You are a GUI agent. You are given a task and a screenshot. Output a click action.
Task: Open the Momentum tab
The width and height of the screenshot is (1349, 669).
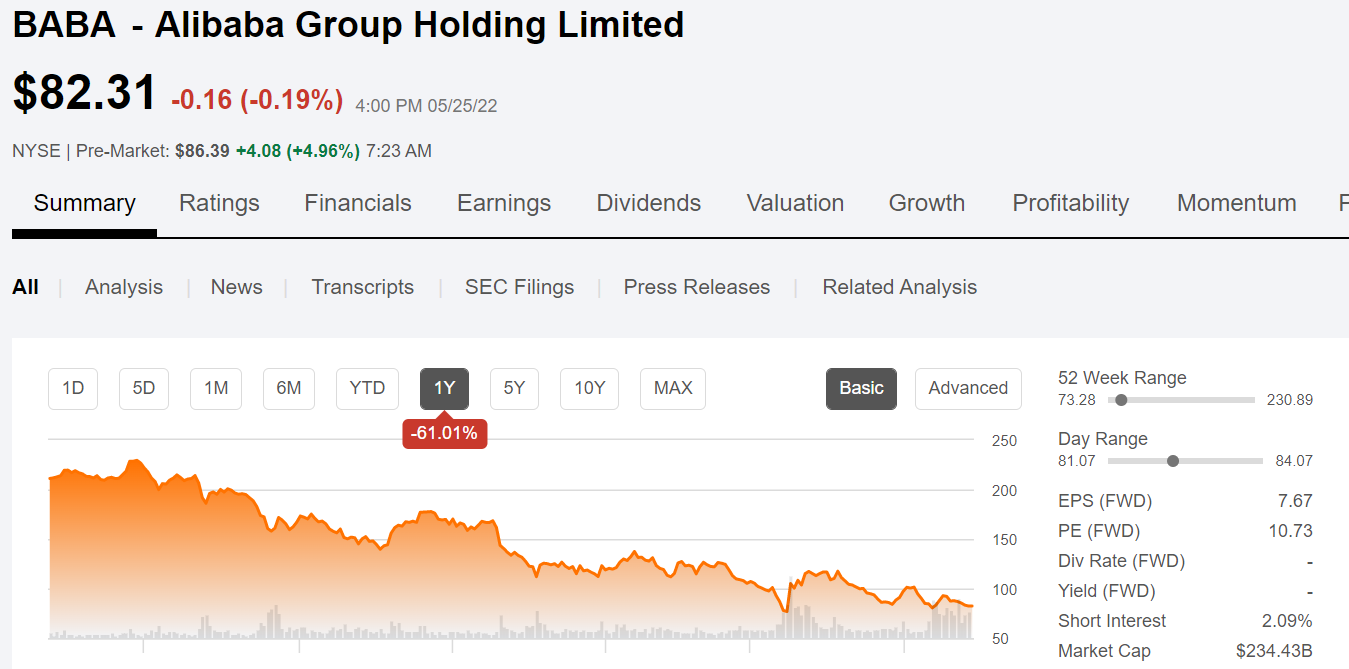pyautogui.click(x=1236, y=203)
